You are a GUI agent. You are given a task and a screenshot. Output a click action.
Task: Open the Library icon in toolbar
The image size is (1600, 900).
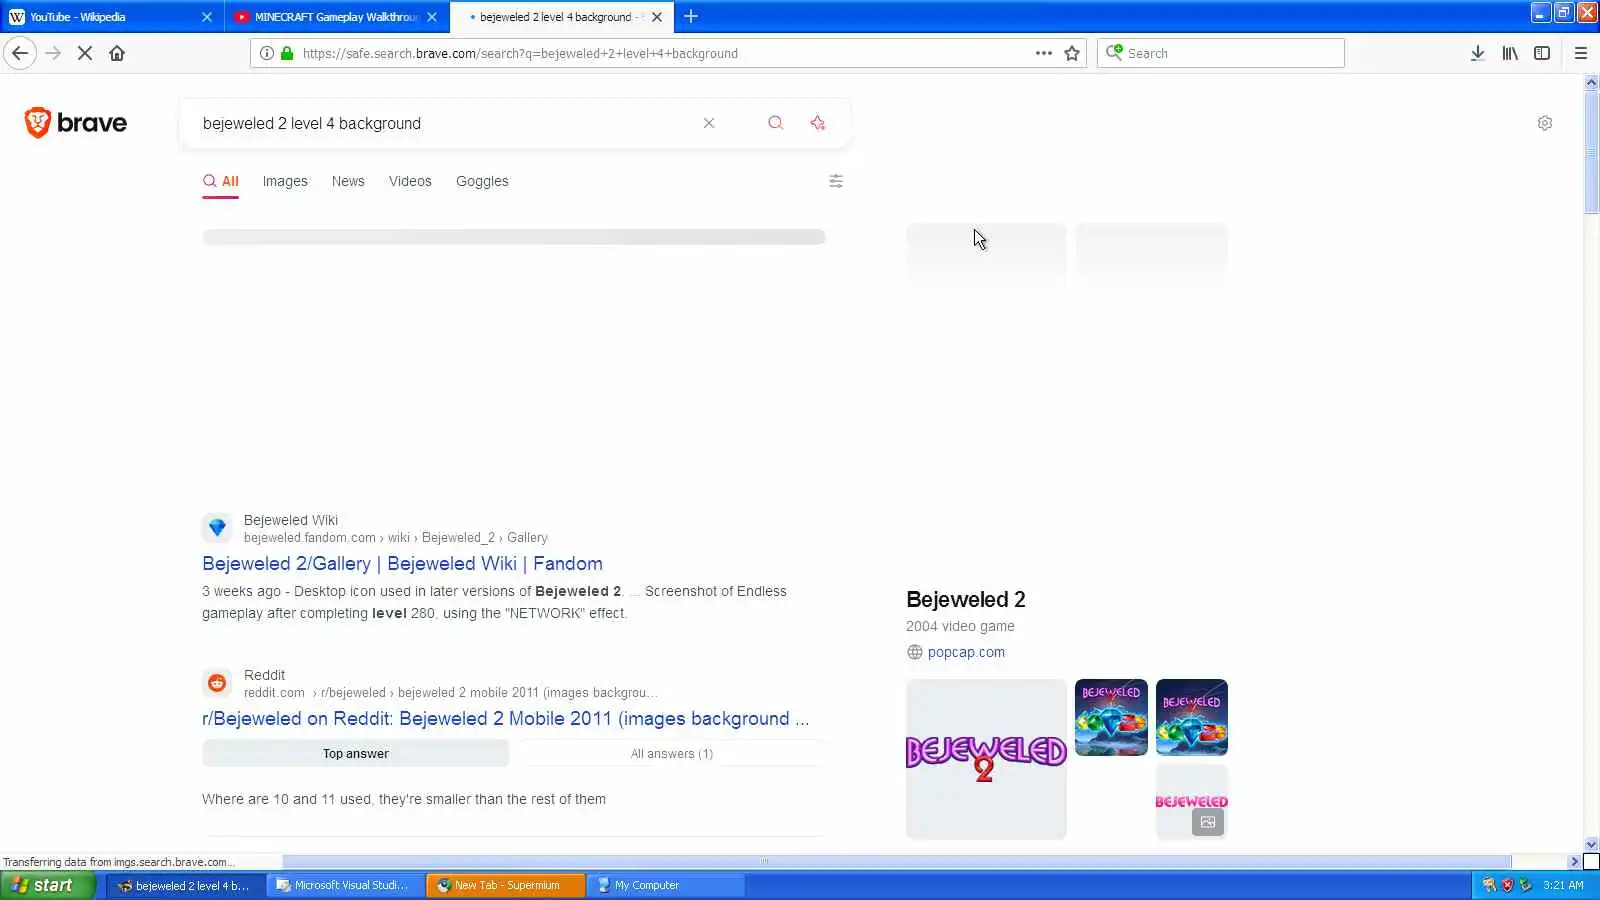pyautogui.click(x=1510, y=53)
